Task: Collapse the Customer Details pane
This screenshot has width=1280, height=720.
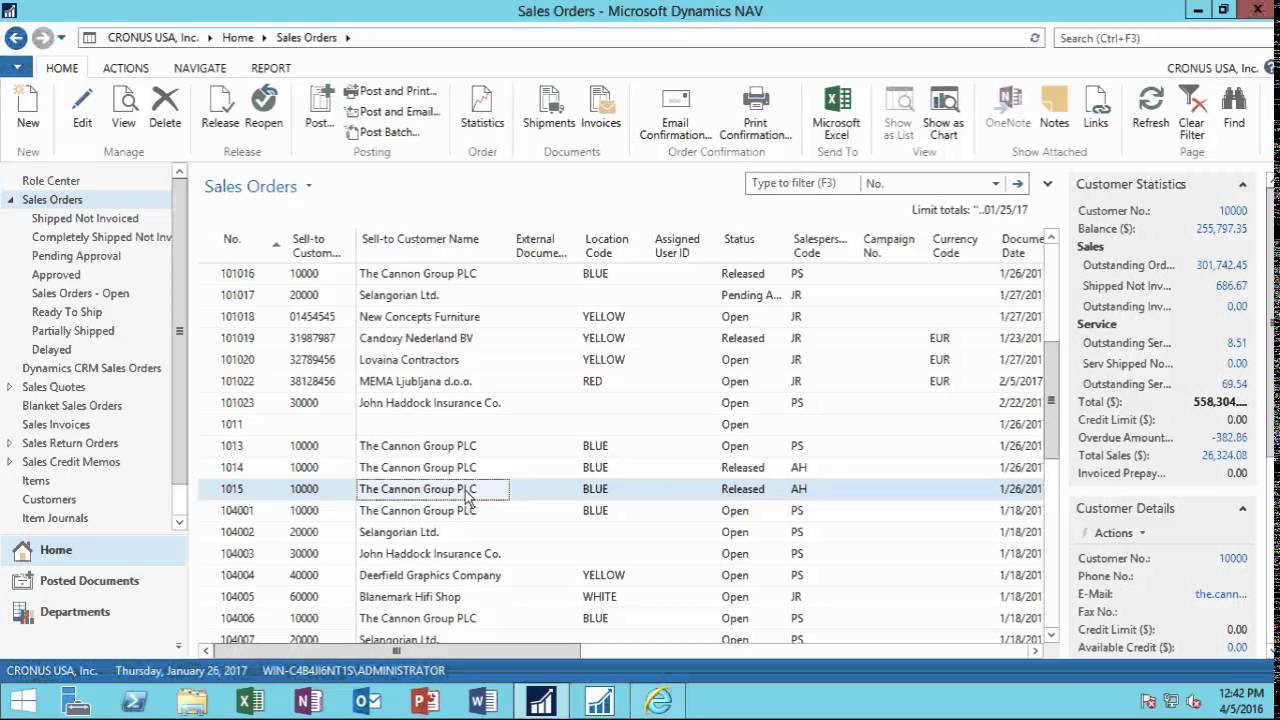Action: [1243, 509]
